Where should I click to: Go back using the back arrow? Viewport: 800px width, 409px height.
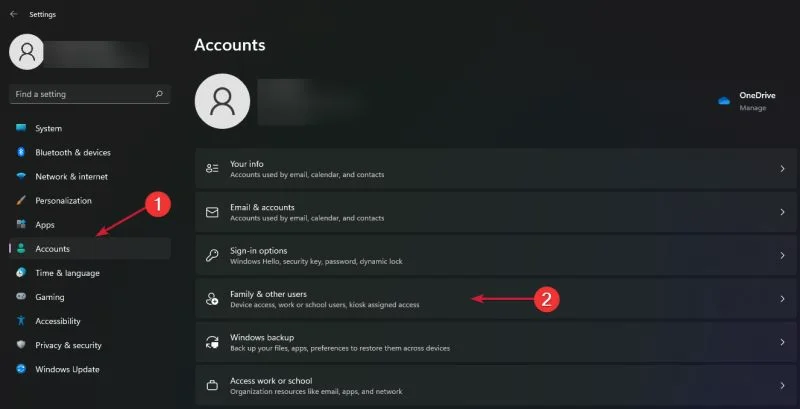click(x=13, y=14)
